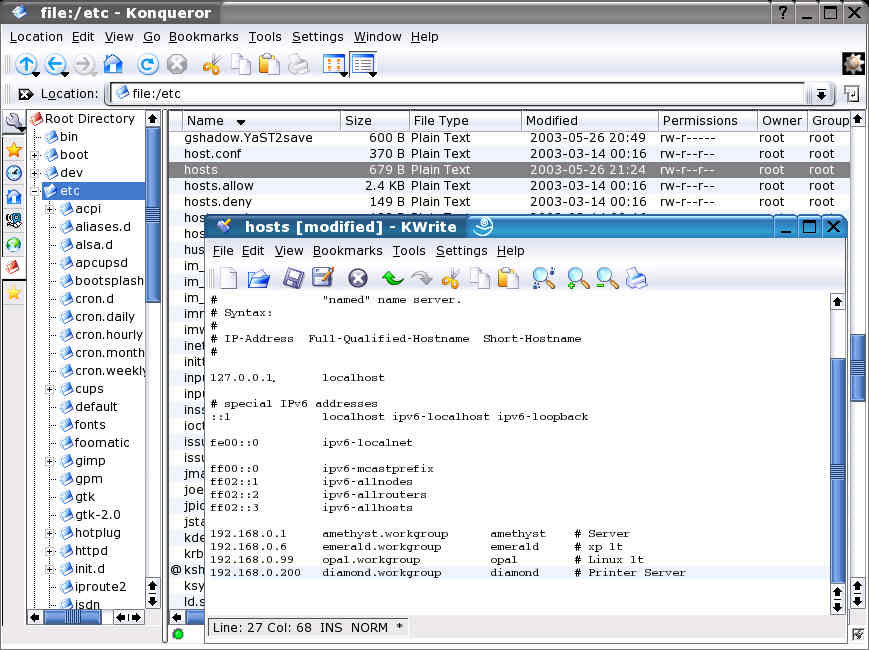This screenshot has width=869, height=650.
Task: Click the folder tree horizontal scrollbar handle
Action: (73, 617)
